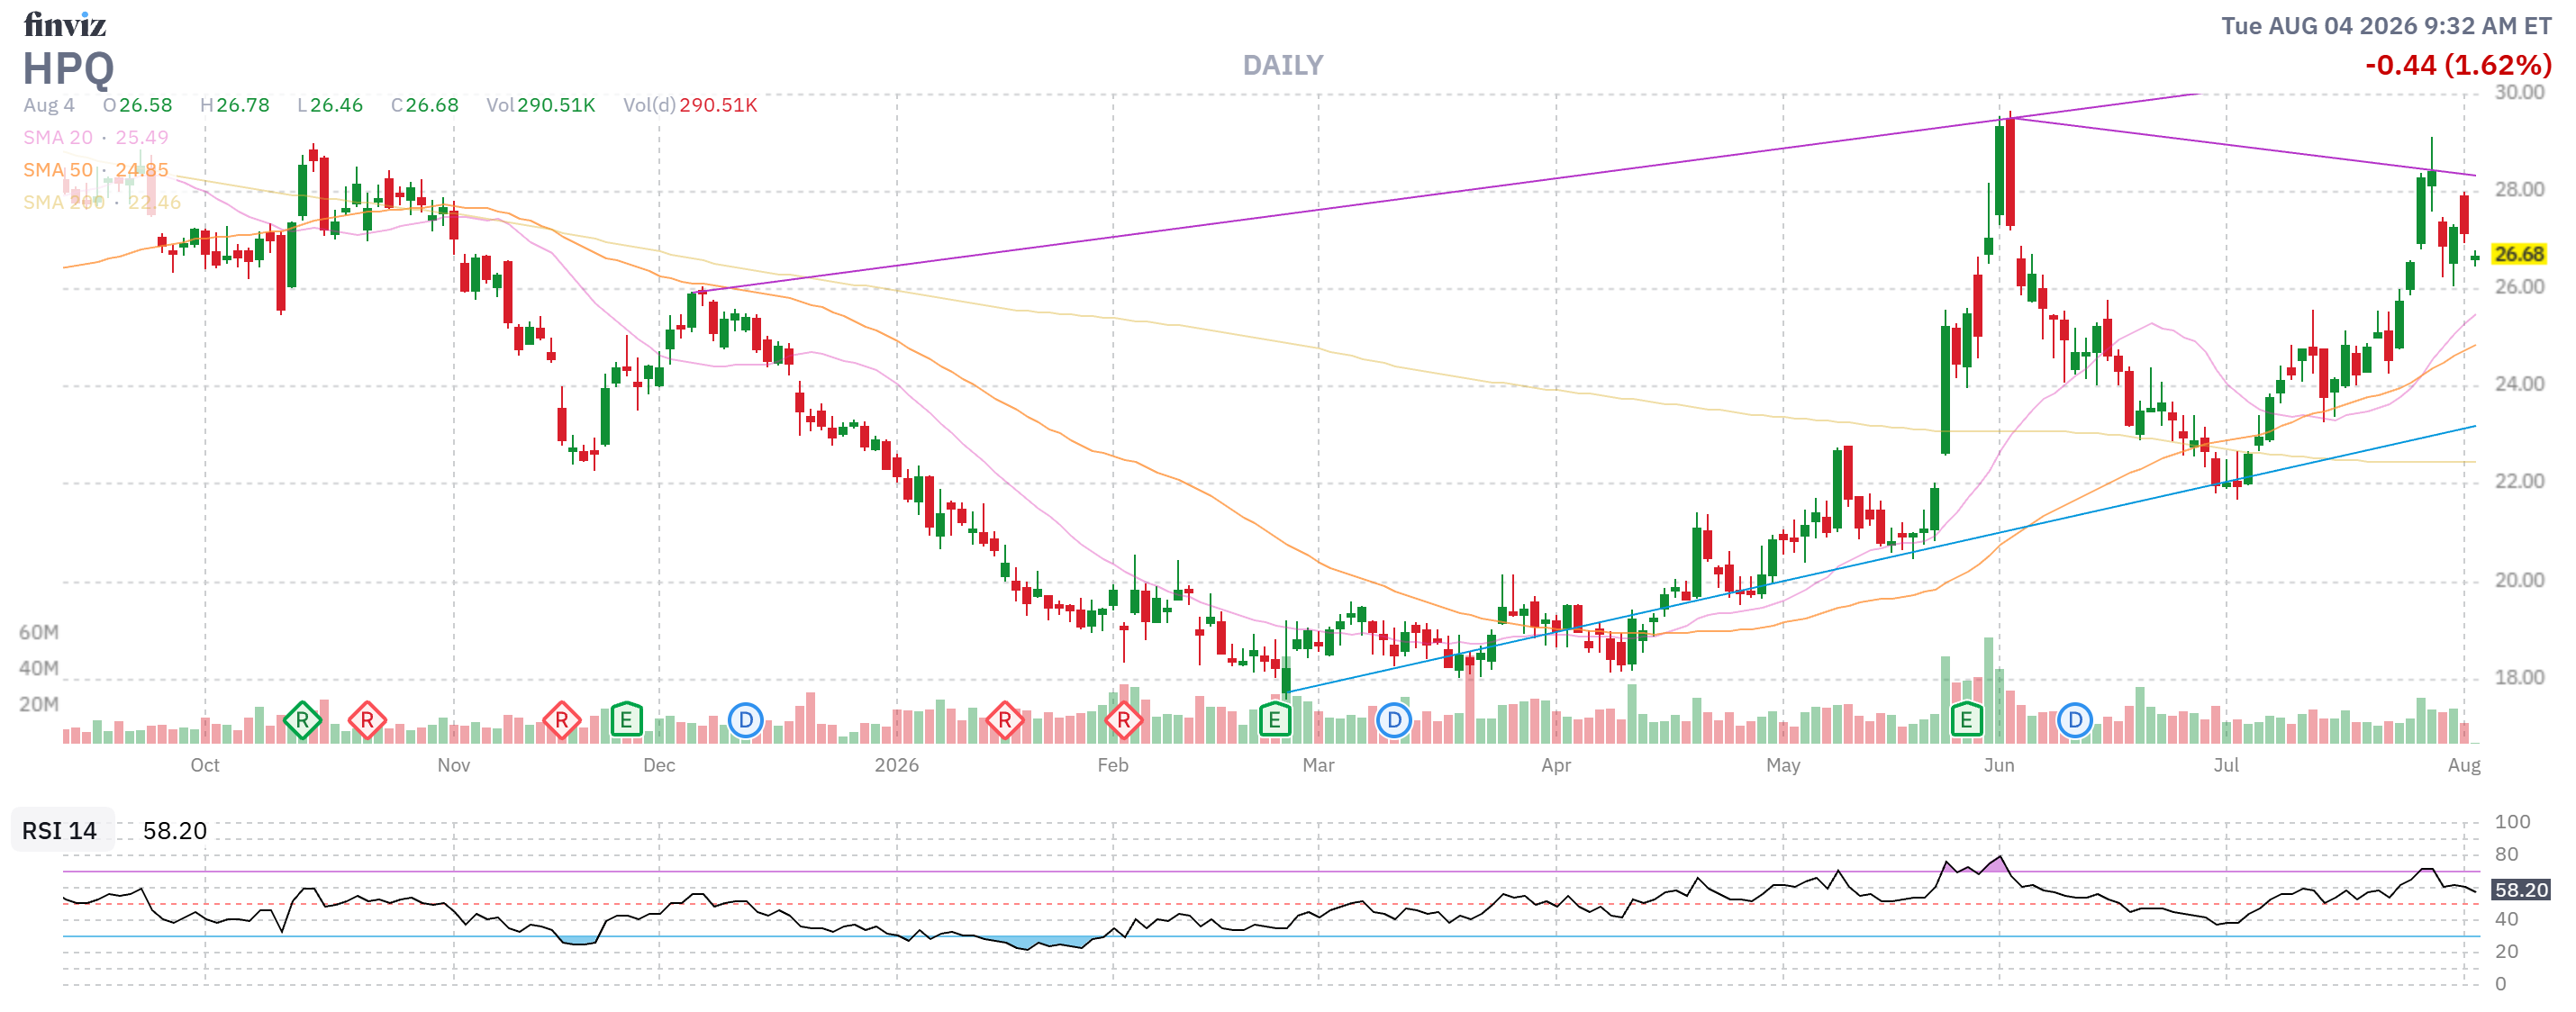
Task: Click the high value H 26.78
Action: point(234,105)
